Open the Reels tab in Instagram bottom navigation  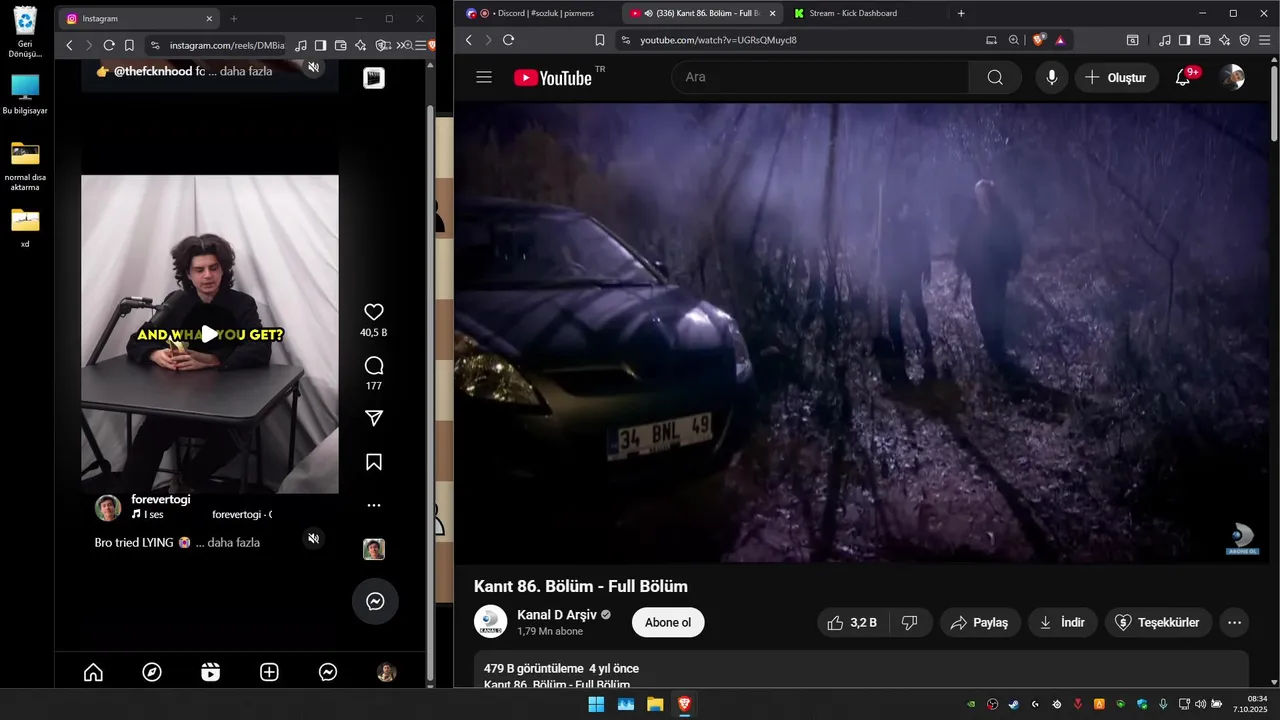click(x=210, y=673)
